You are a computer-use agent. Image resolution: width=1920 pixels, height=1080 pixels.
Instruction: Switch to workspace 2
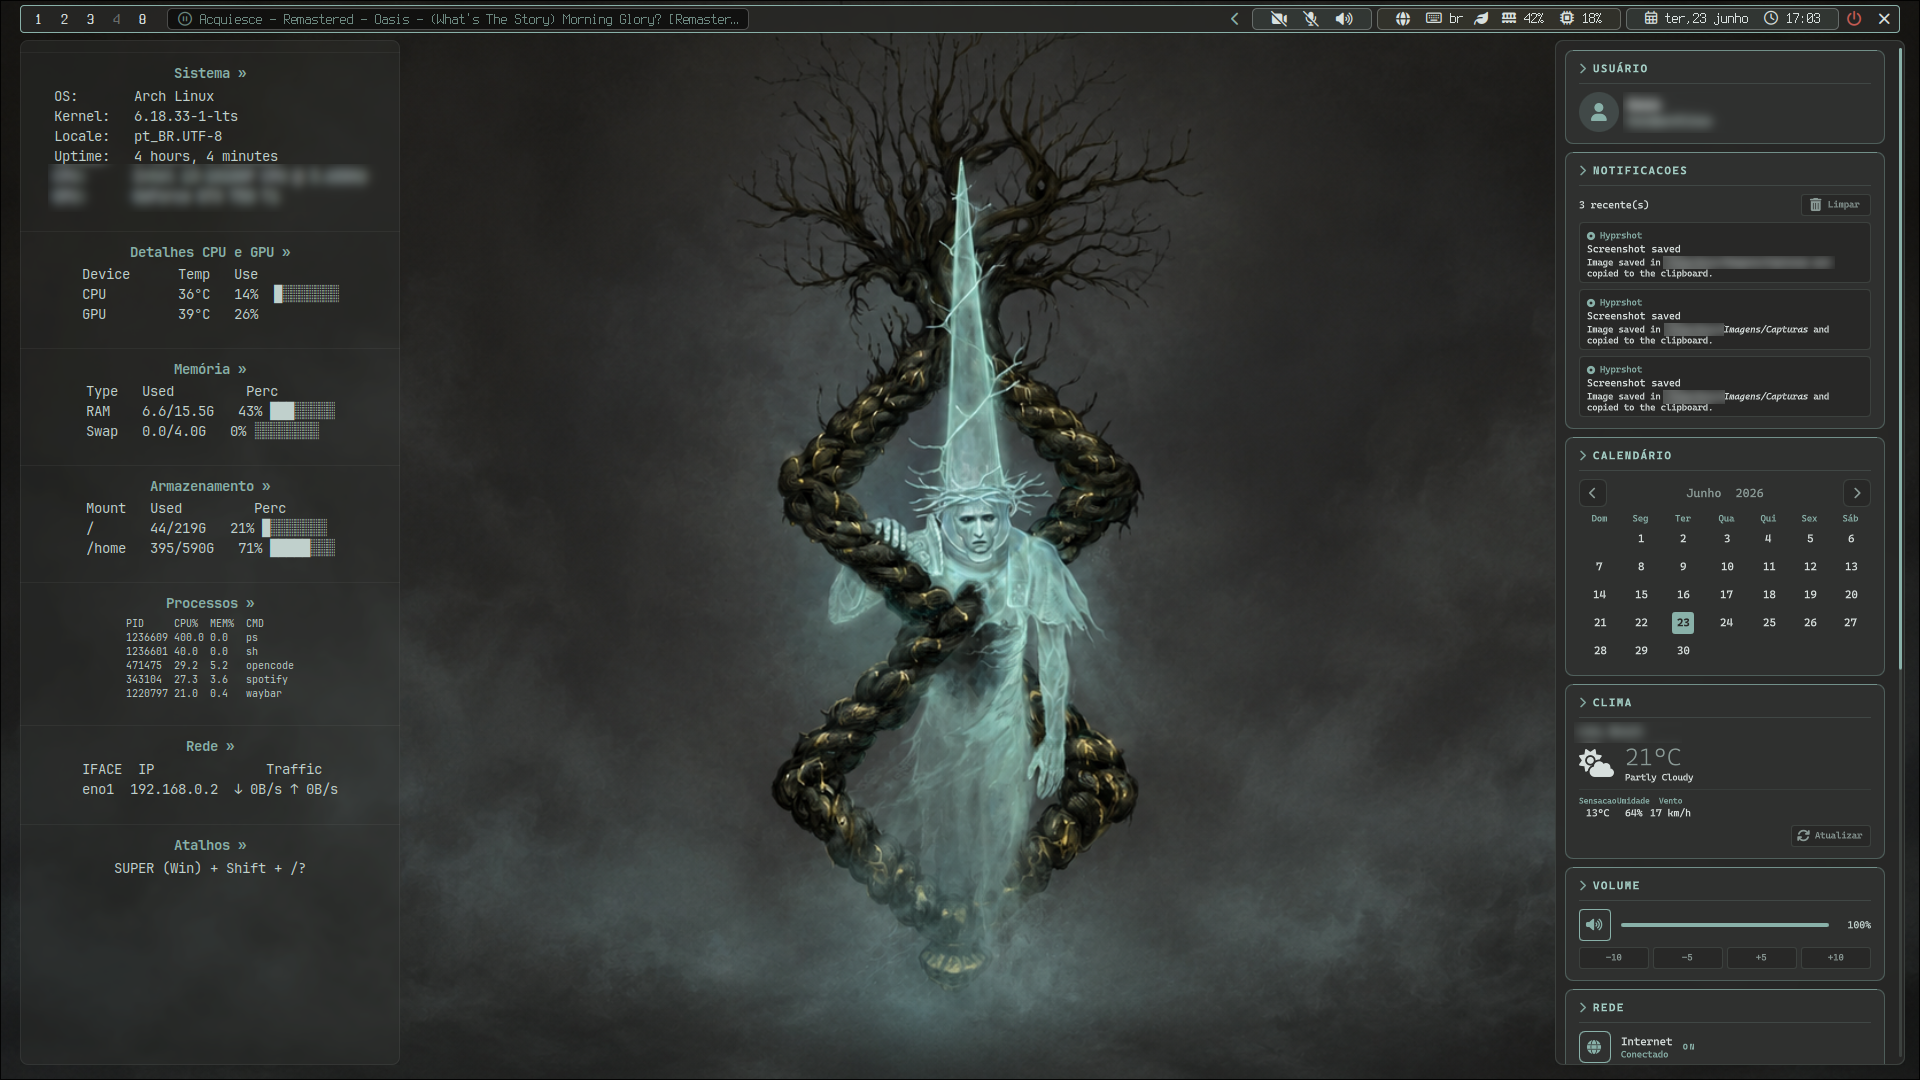[64, 19]
